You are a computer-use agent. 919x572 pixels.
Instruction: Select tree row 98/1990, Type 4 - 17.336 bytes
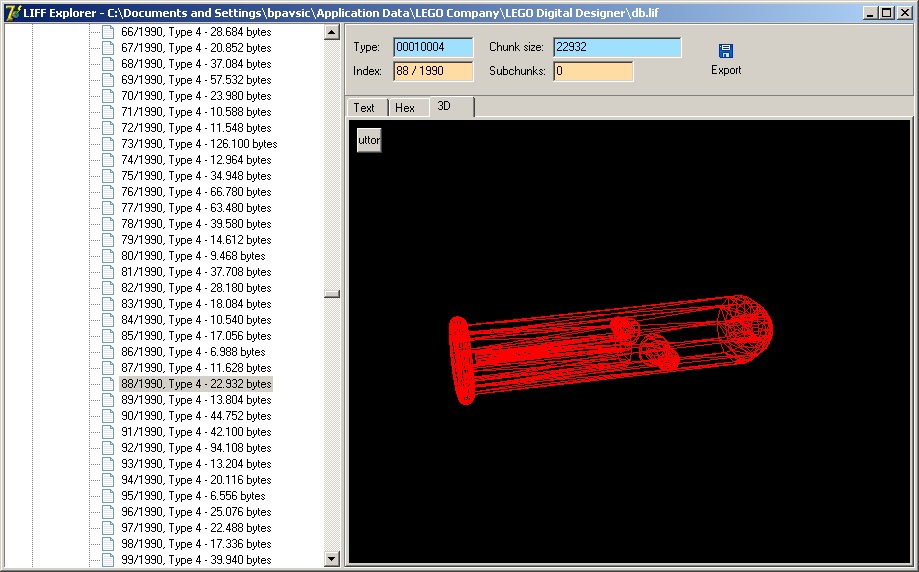pyautogui.click(x=196, y=544)
